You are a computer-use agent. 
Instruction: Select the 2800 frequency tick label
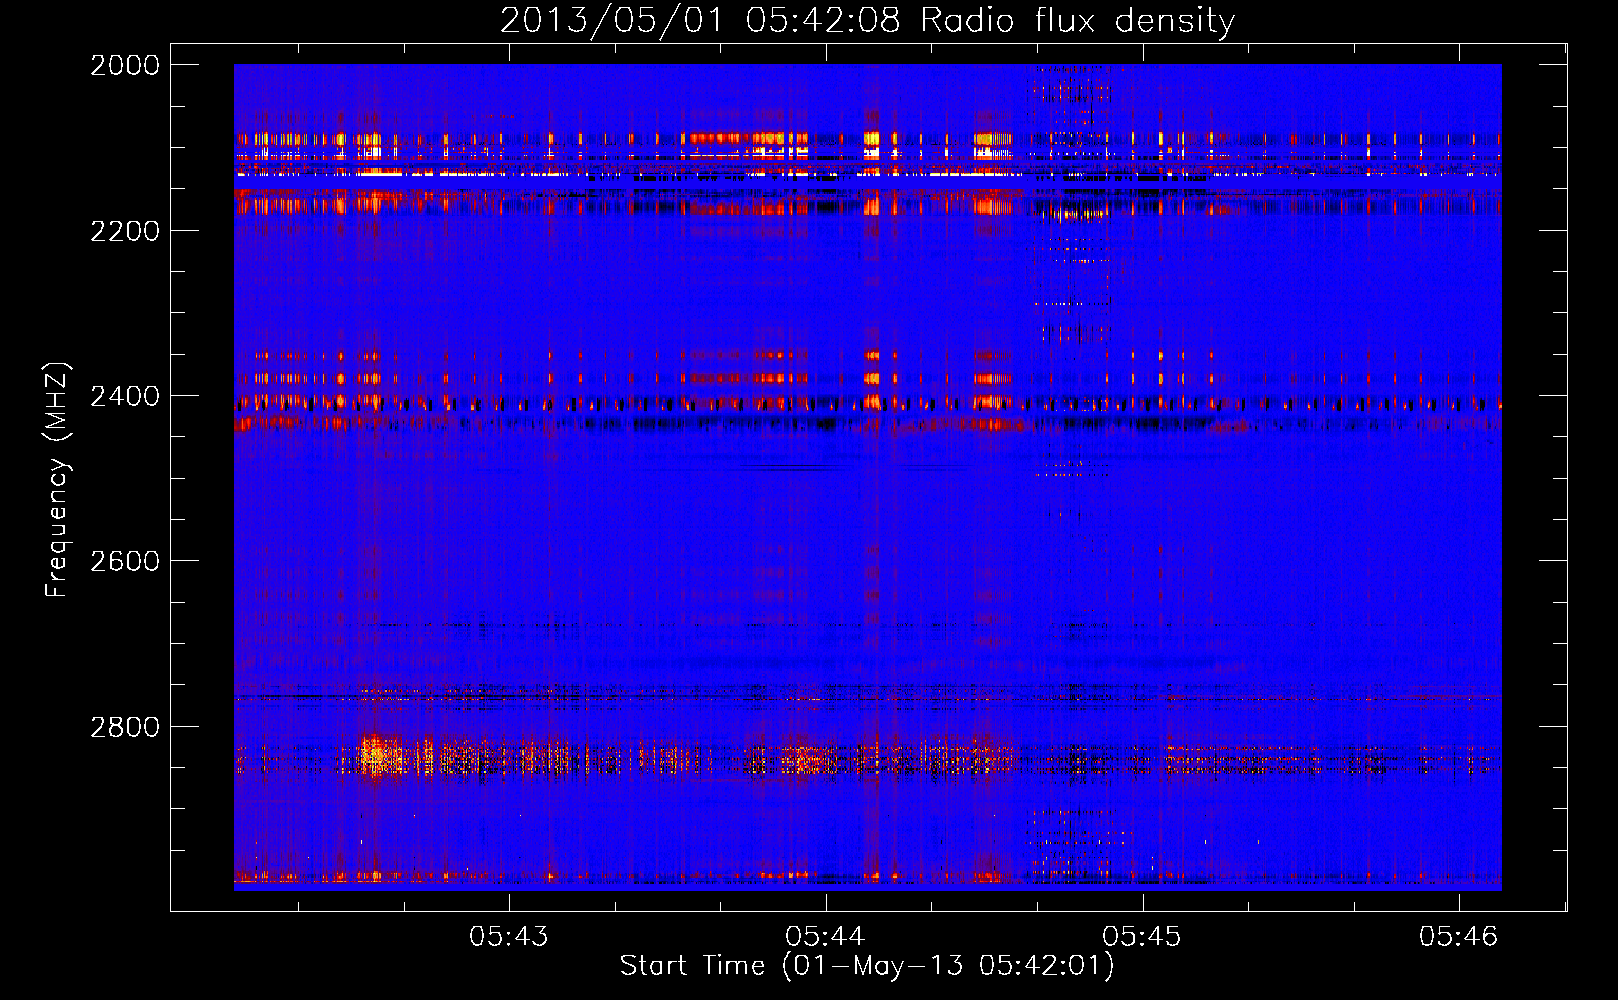tap(125, 727)
